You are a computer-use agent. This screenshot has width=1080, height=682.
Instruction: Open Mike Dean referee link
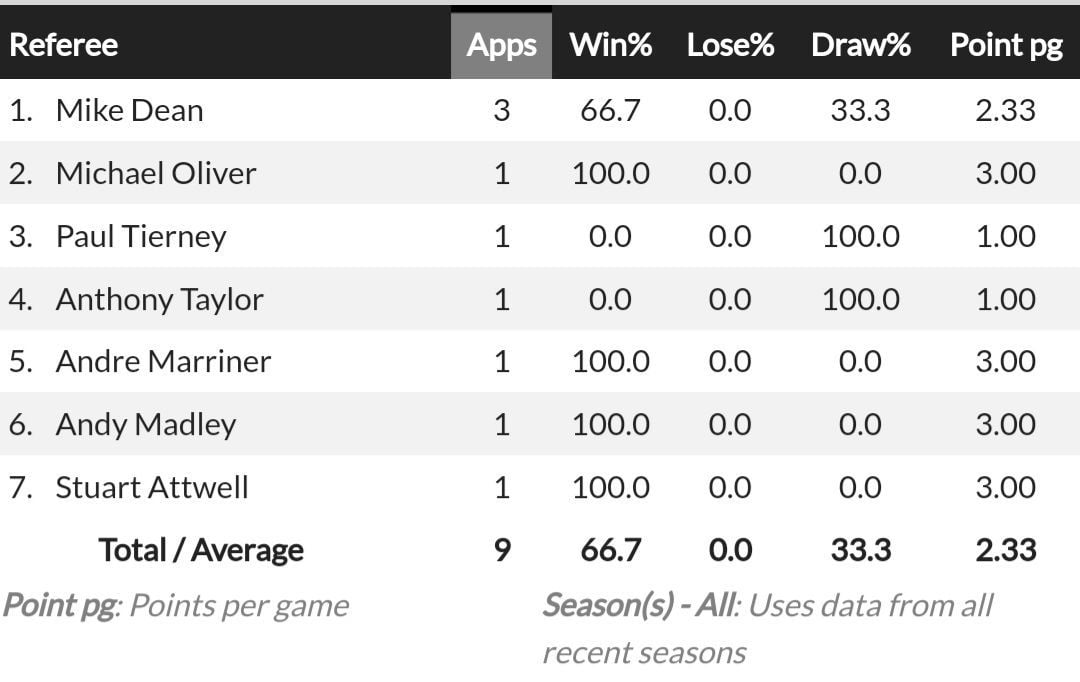click(x=129, y=110)
